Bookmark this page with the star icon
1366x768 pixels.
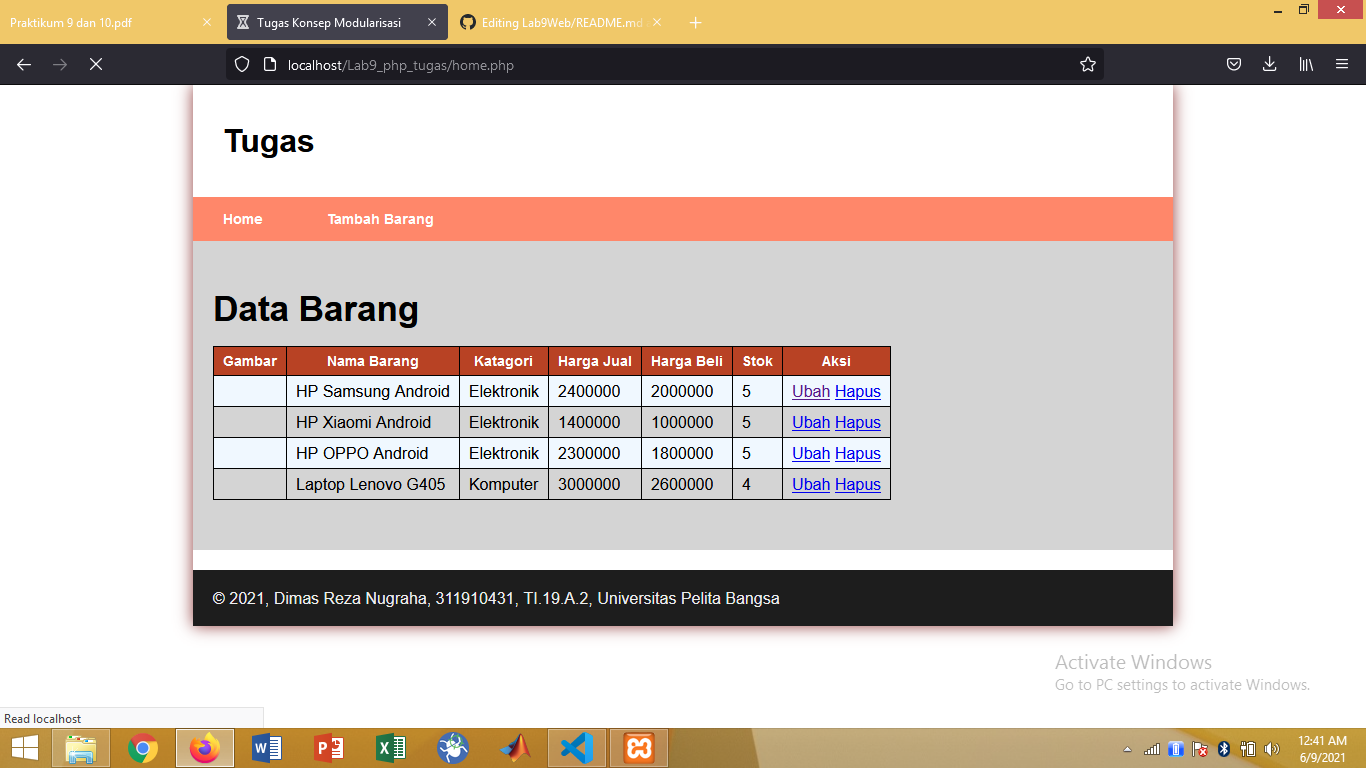pos(1088,65)
